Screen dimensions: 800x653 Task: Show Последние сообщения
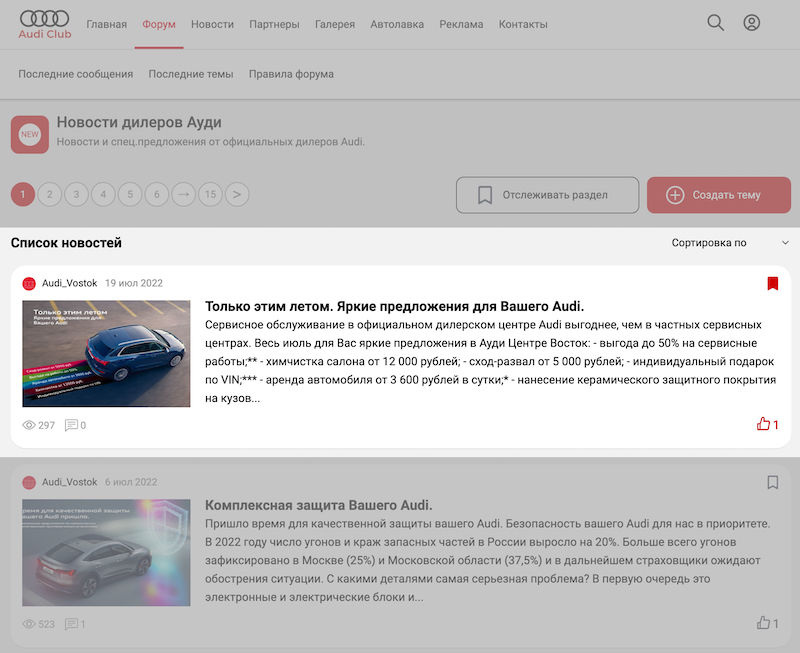click(76, 74)
